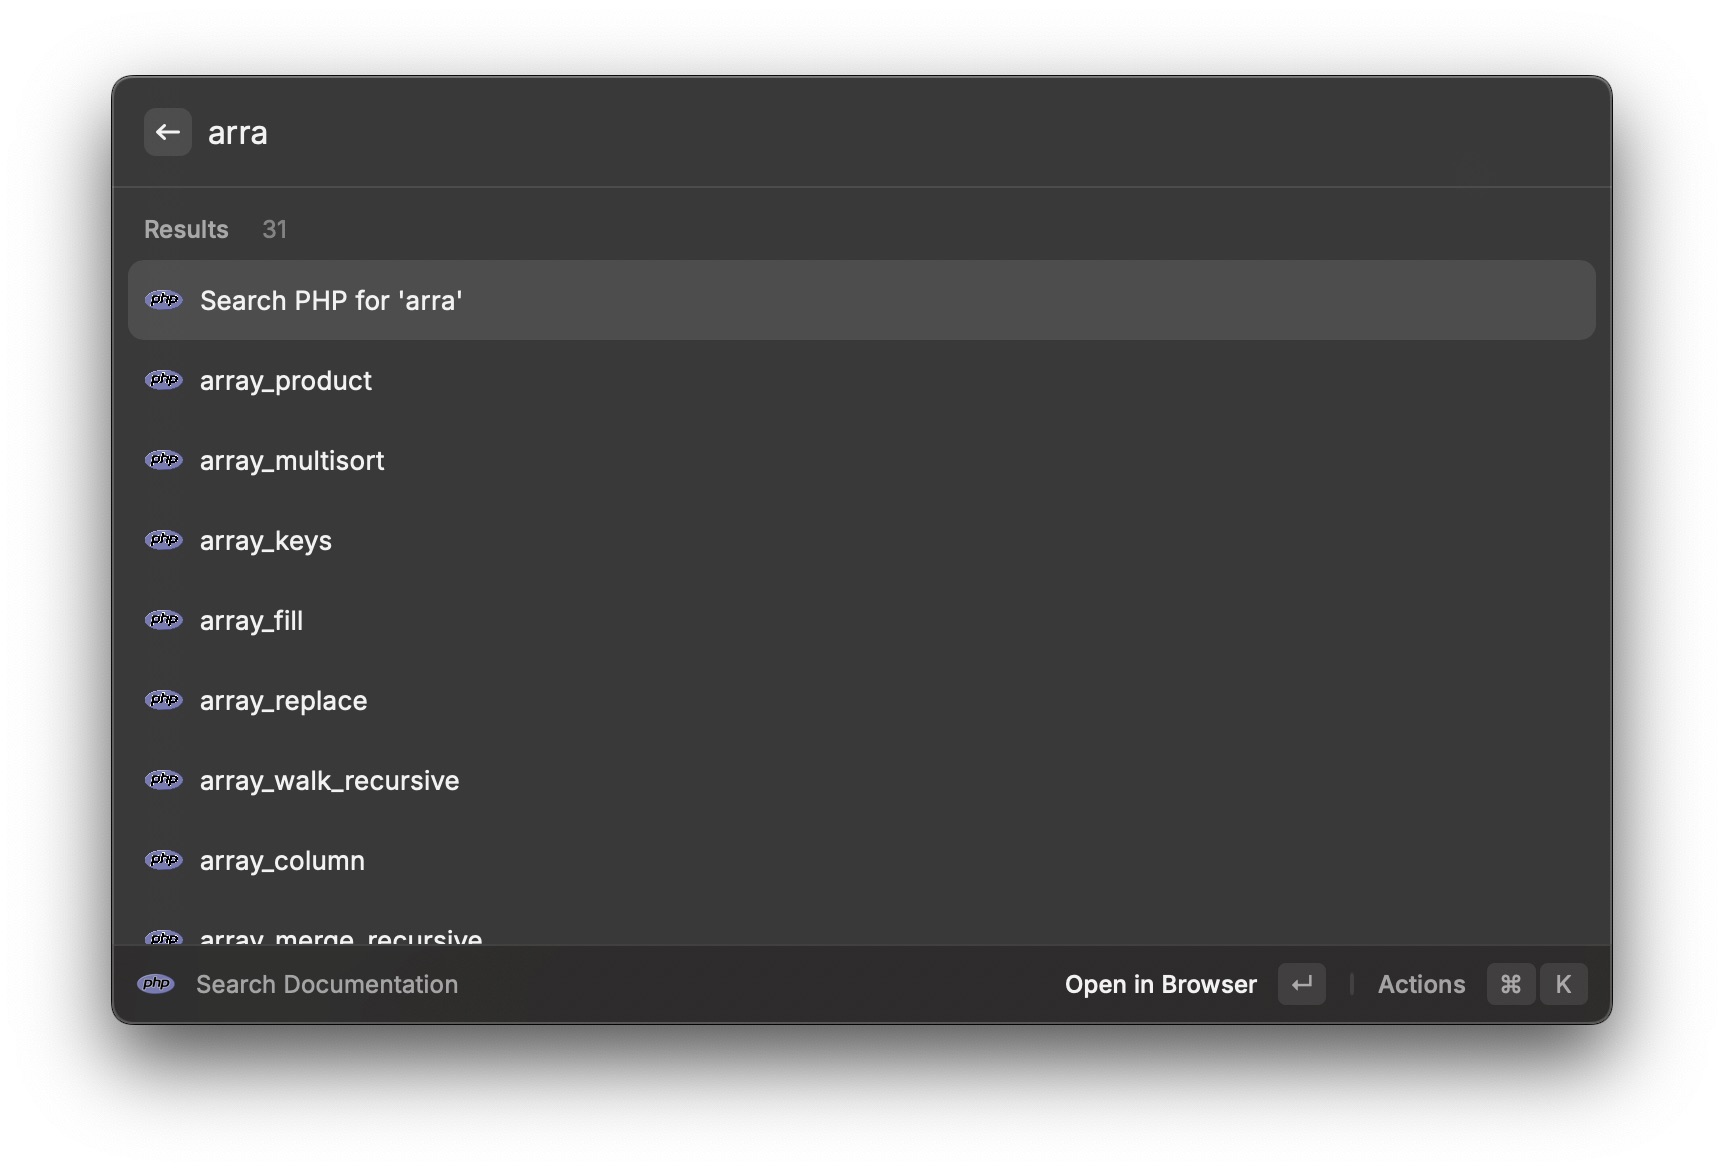Screen dimensions: 1724x1172
Task: Click the K key hint
Action: (x=1563, y=984)
